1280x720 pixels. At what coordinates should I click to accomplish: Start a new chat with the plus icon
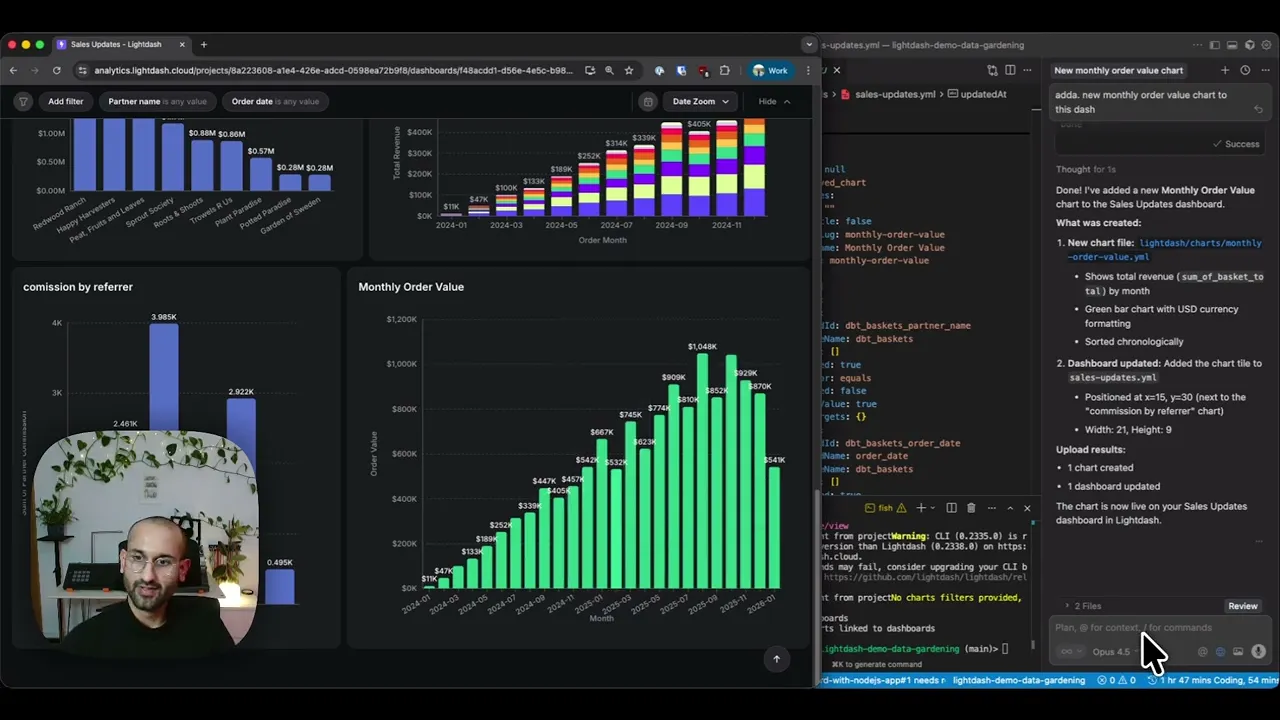tap(1225, 70)
